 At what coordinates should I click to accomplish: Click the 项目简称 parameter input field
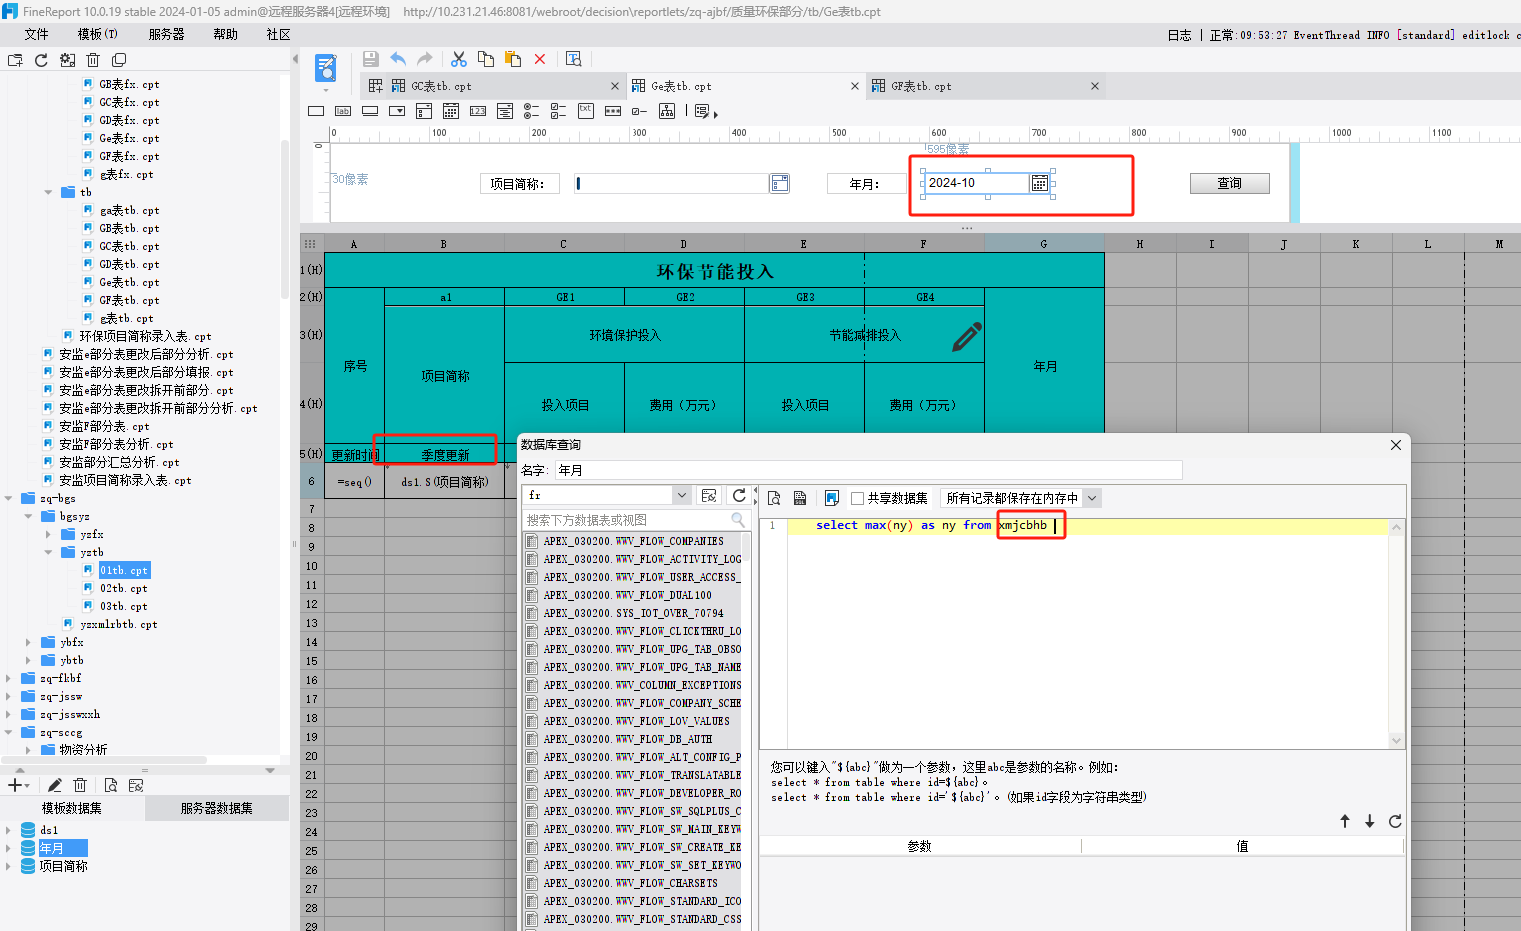click(672, 183)
